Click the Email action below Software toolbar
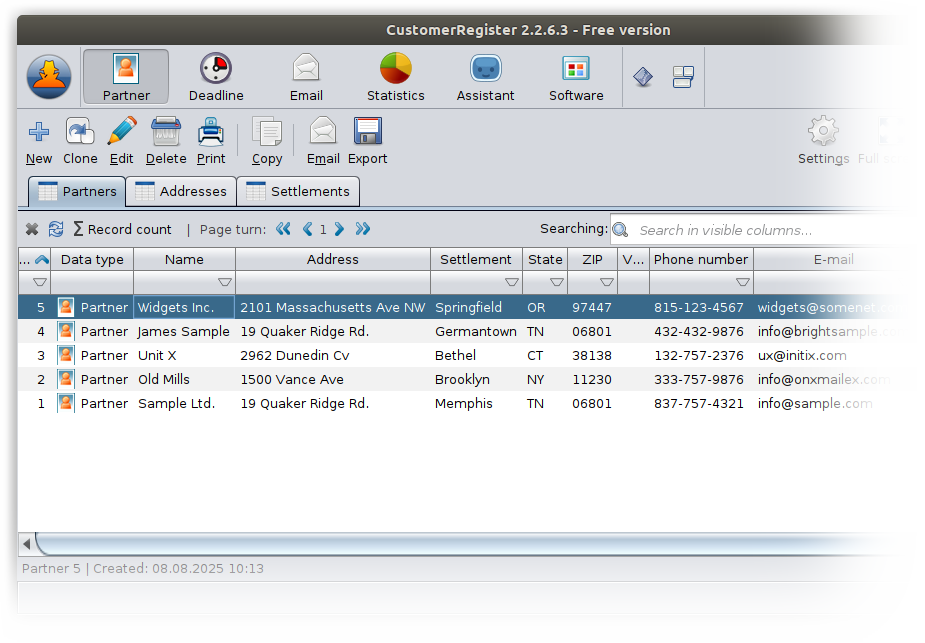The image size is (925, 643). tap(323, 142)
